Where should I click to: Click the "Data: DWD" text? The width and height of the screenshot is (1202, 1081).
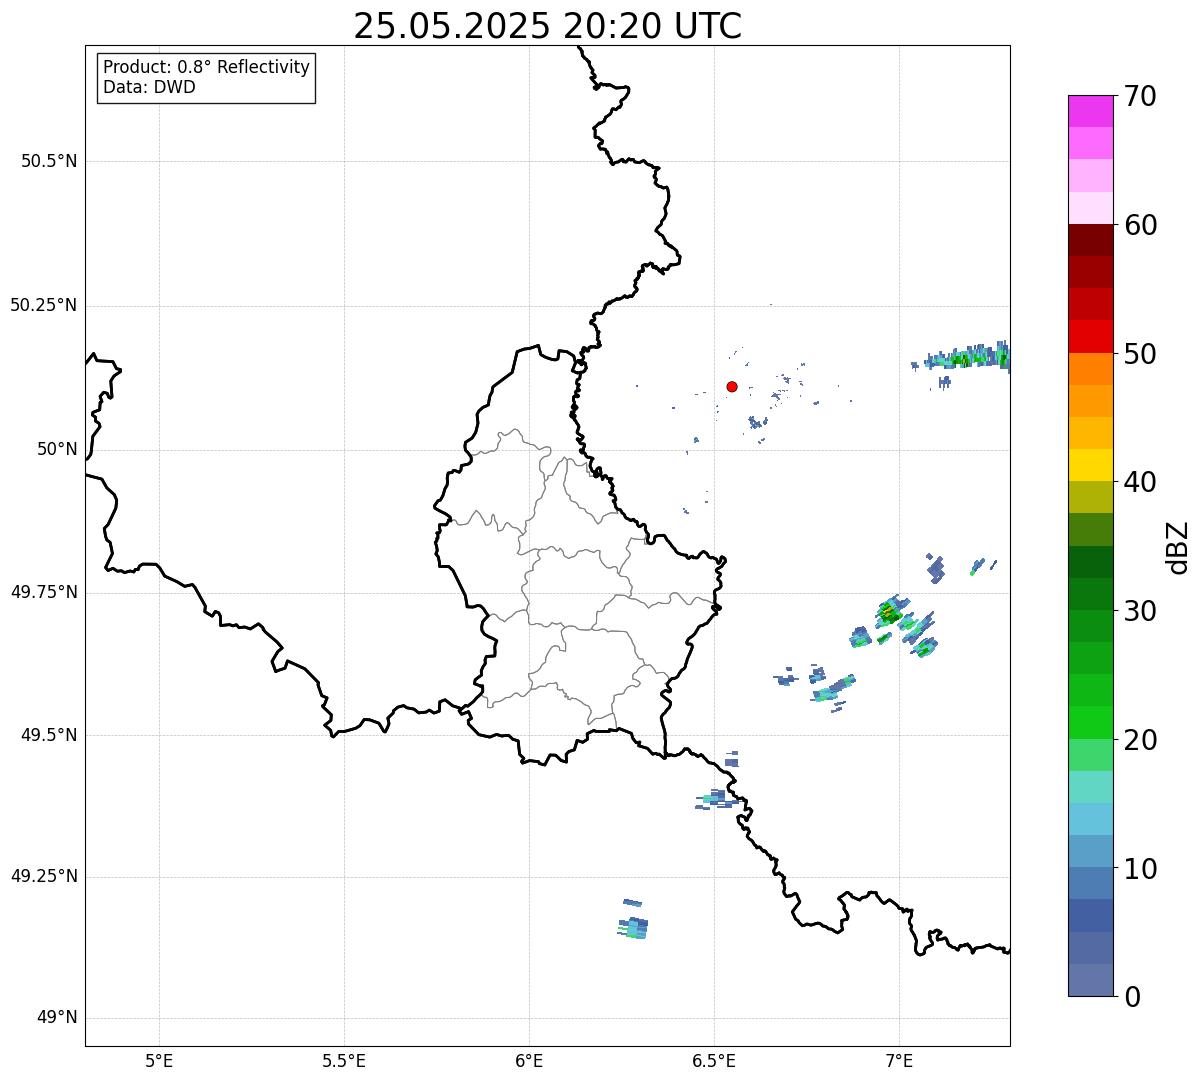click(x=149, y=87)
